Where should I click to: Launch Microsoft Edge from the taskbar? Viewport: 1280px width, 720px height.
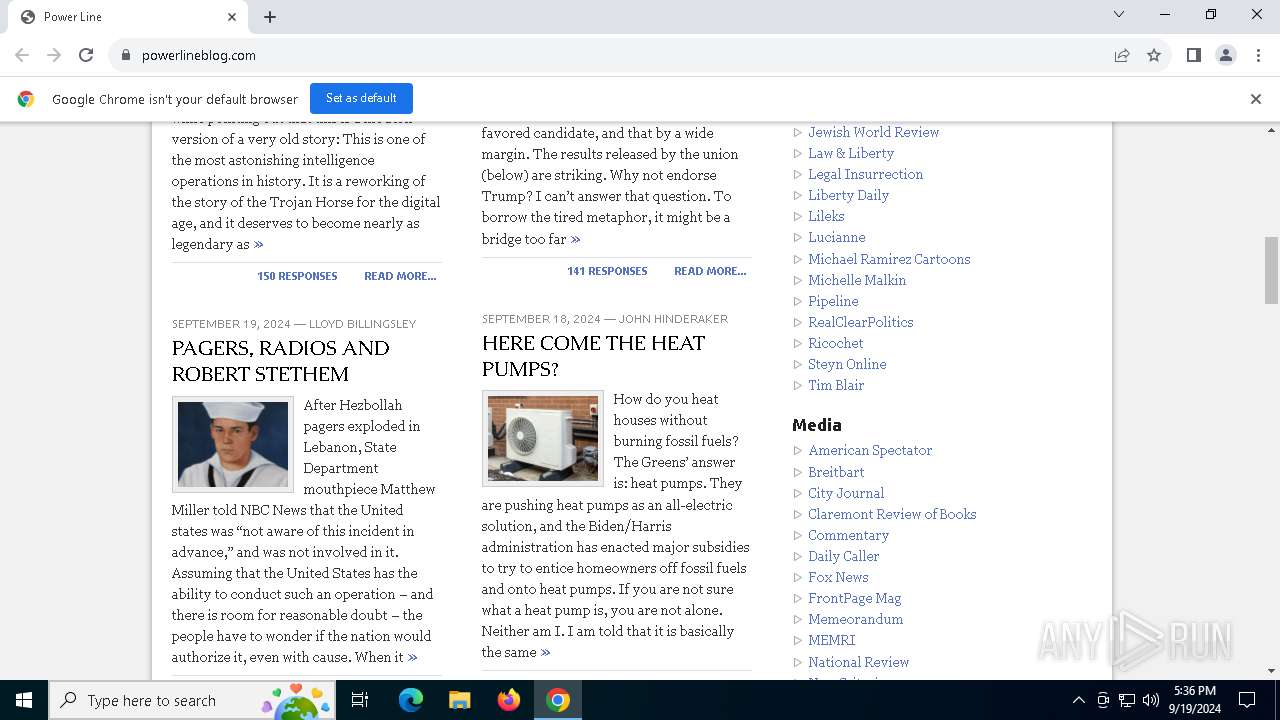click(x=411, y=700)
